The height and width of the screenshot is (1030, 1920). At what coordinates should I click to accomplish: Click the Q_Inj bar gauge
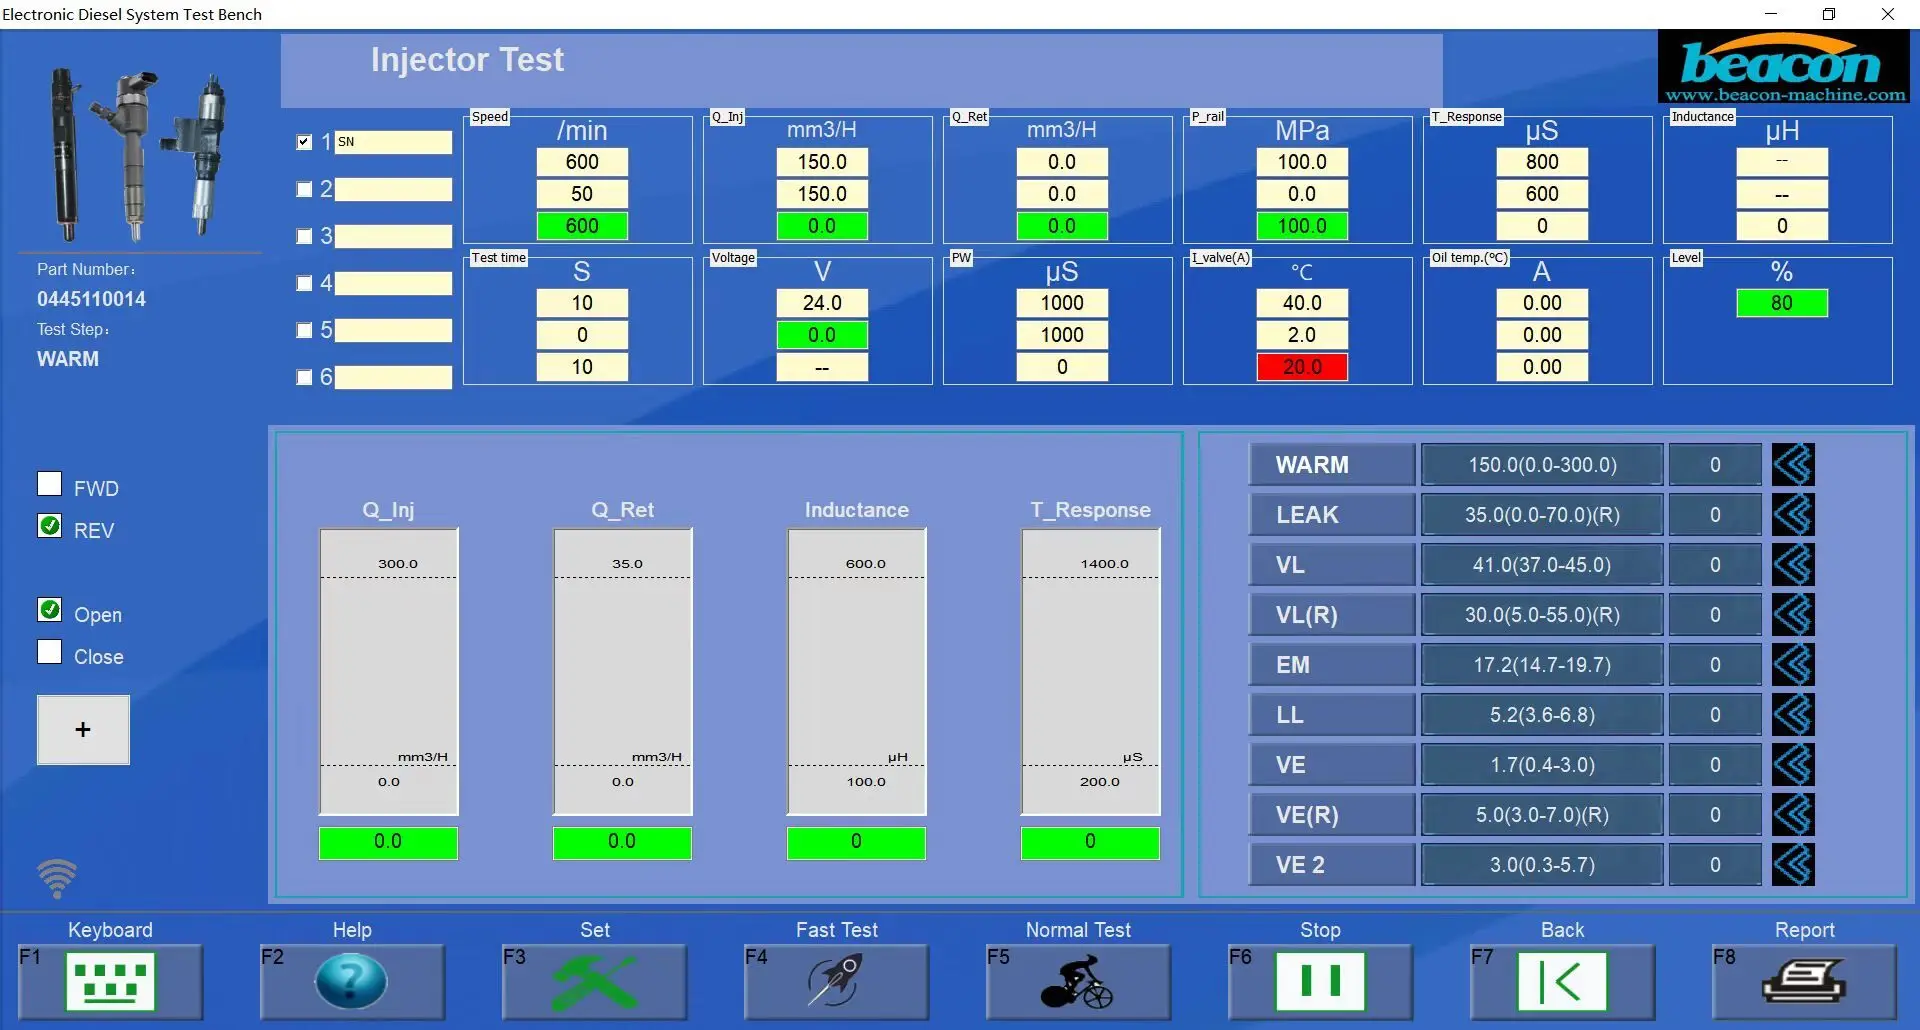point(389,672)
